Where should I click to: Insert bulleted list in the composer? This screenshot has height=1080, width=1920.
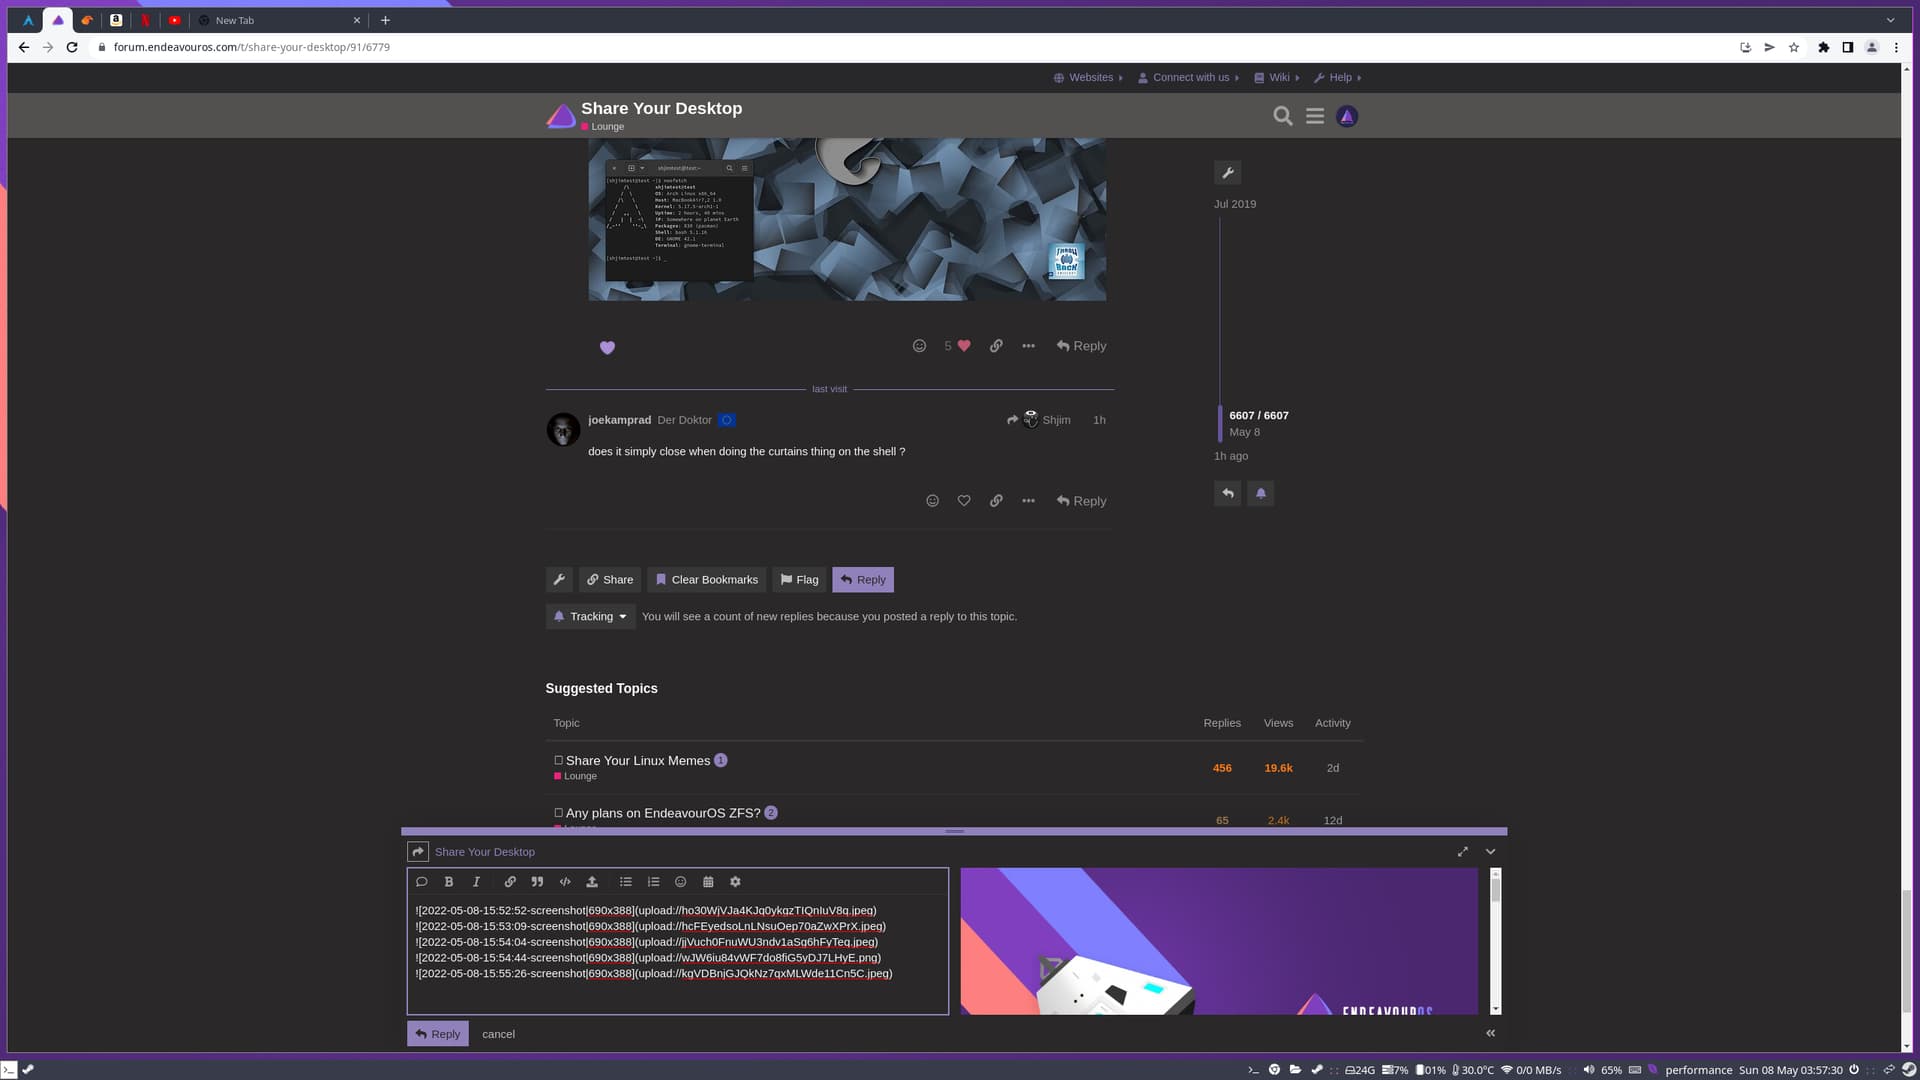click(626, 882)
